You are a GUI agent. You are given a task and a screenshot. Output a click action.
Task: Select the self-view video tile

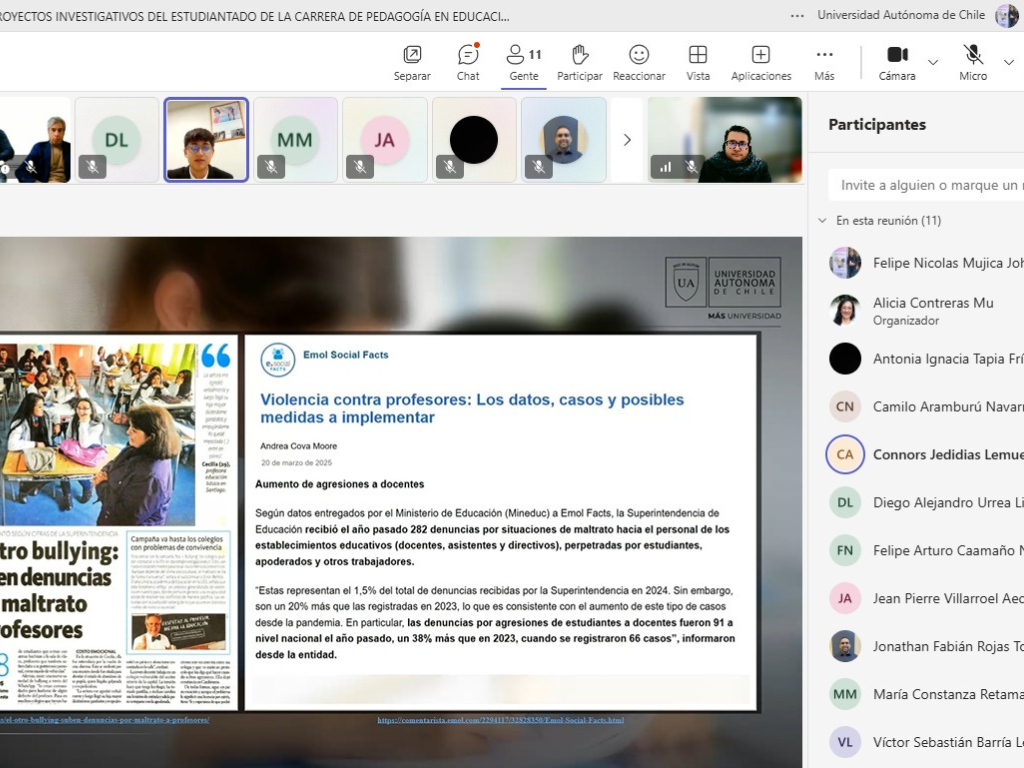[724, 140]
